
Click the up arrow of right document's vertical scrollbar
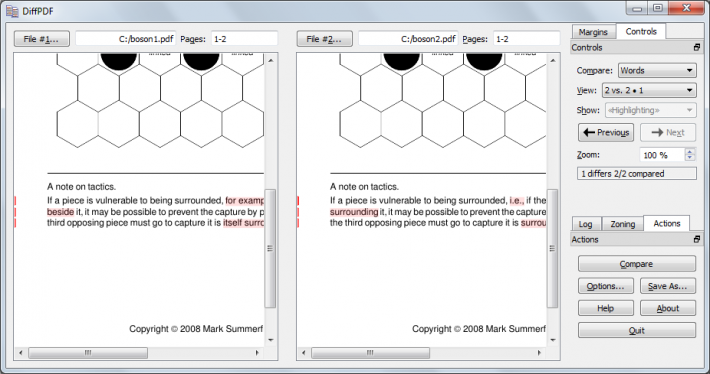coord(553,60)
